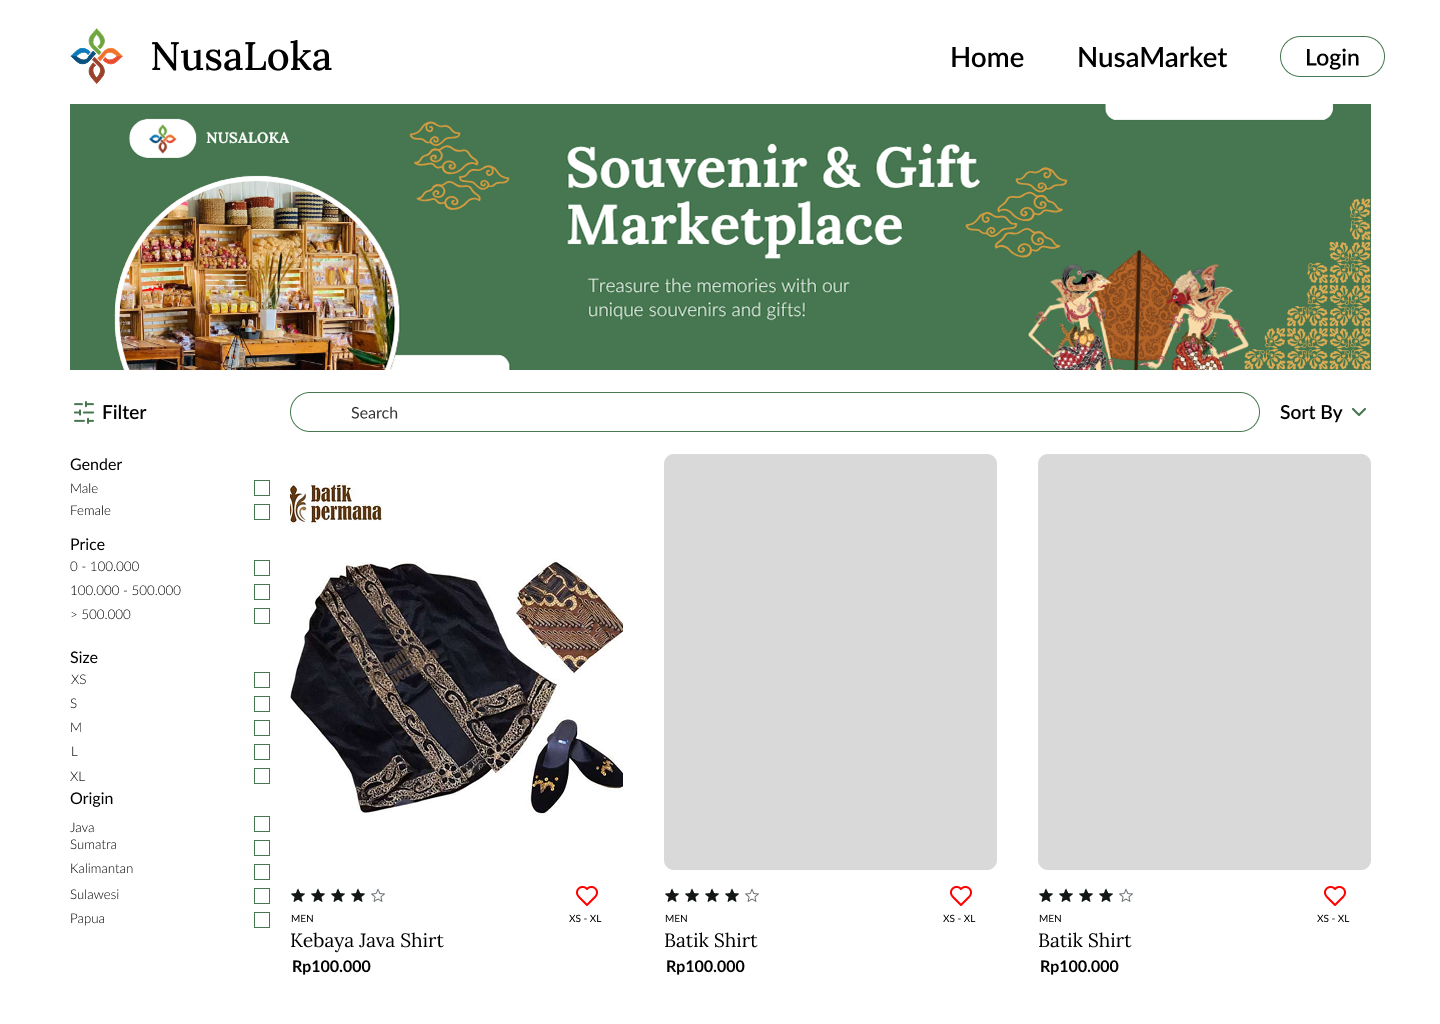Toggle the Filter panel header

(x=110, y=412)
